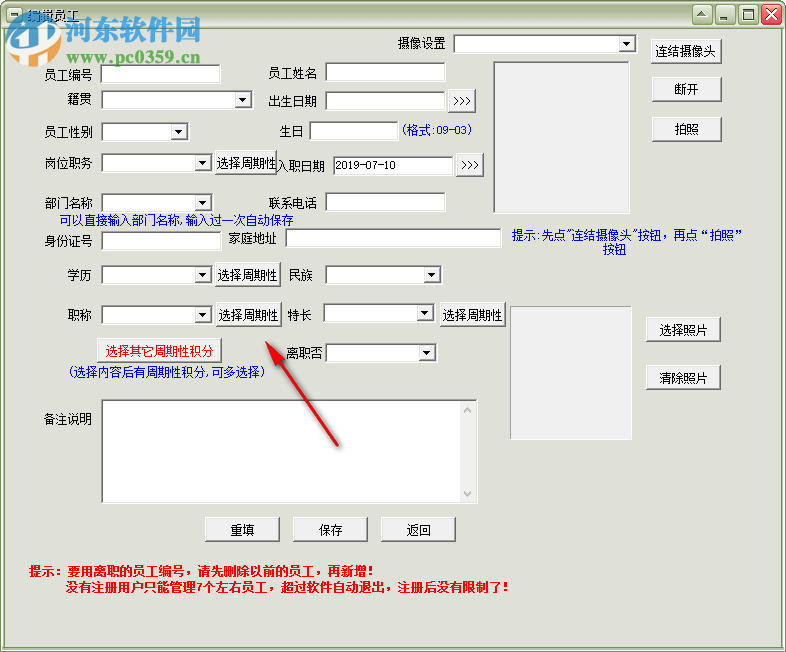This screenshot has width=786, height=652.
Task: Click the employee photo preview box
Action: pos(571,373)
